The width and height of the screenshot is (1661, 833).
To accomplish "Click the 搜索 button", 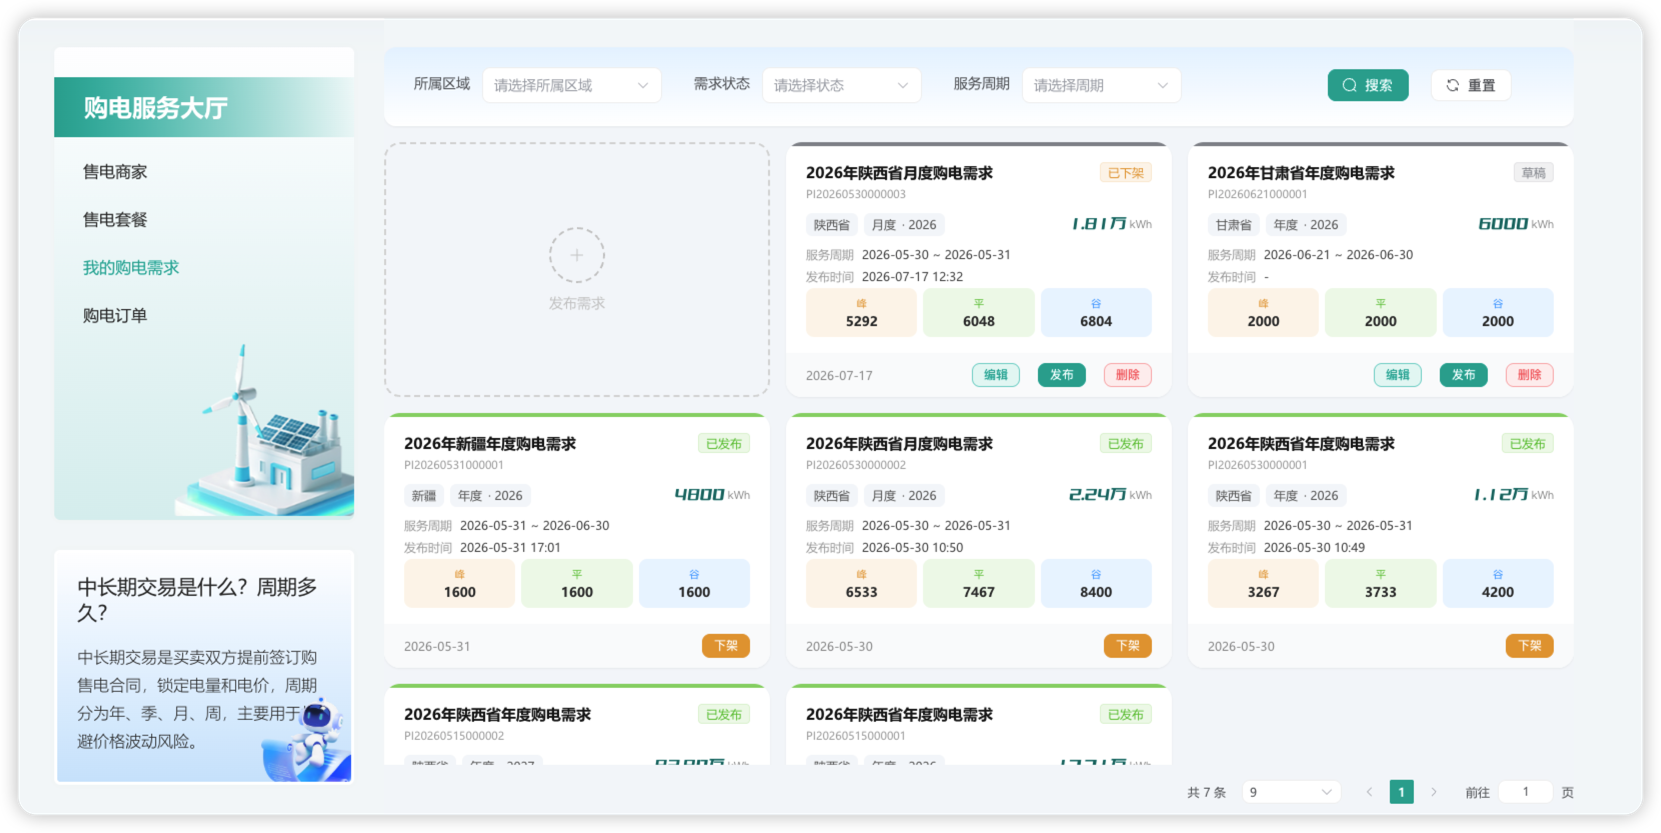I will click(1368, 85).
